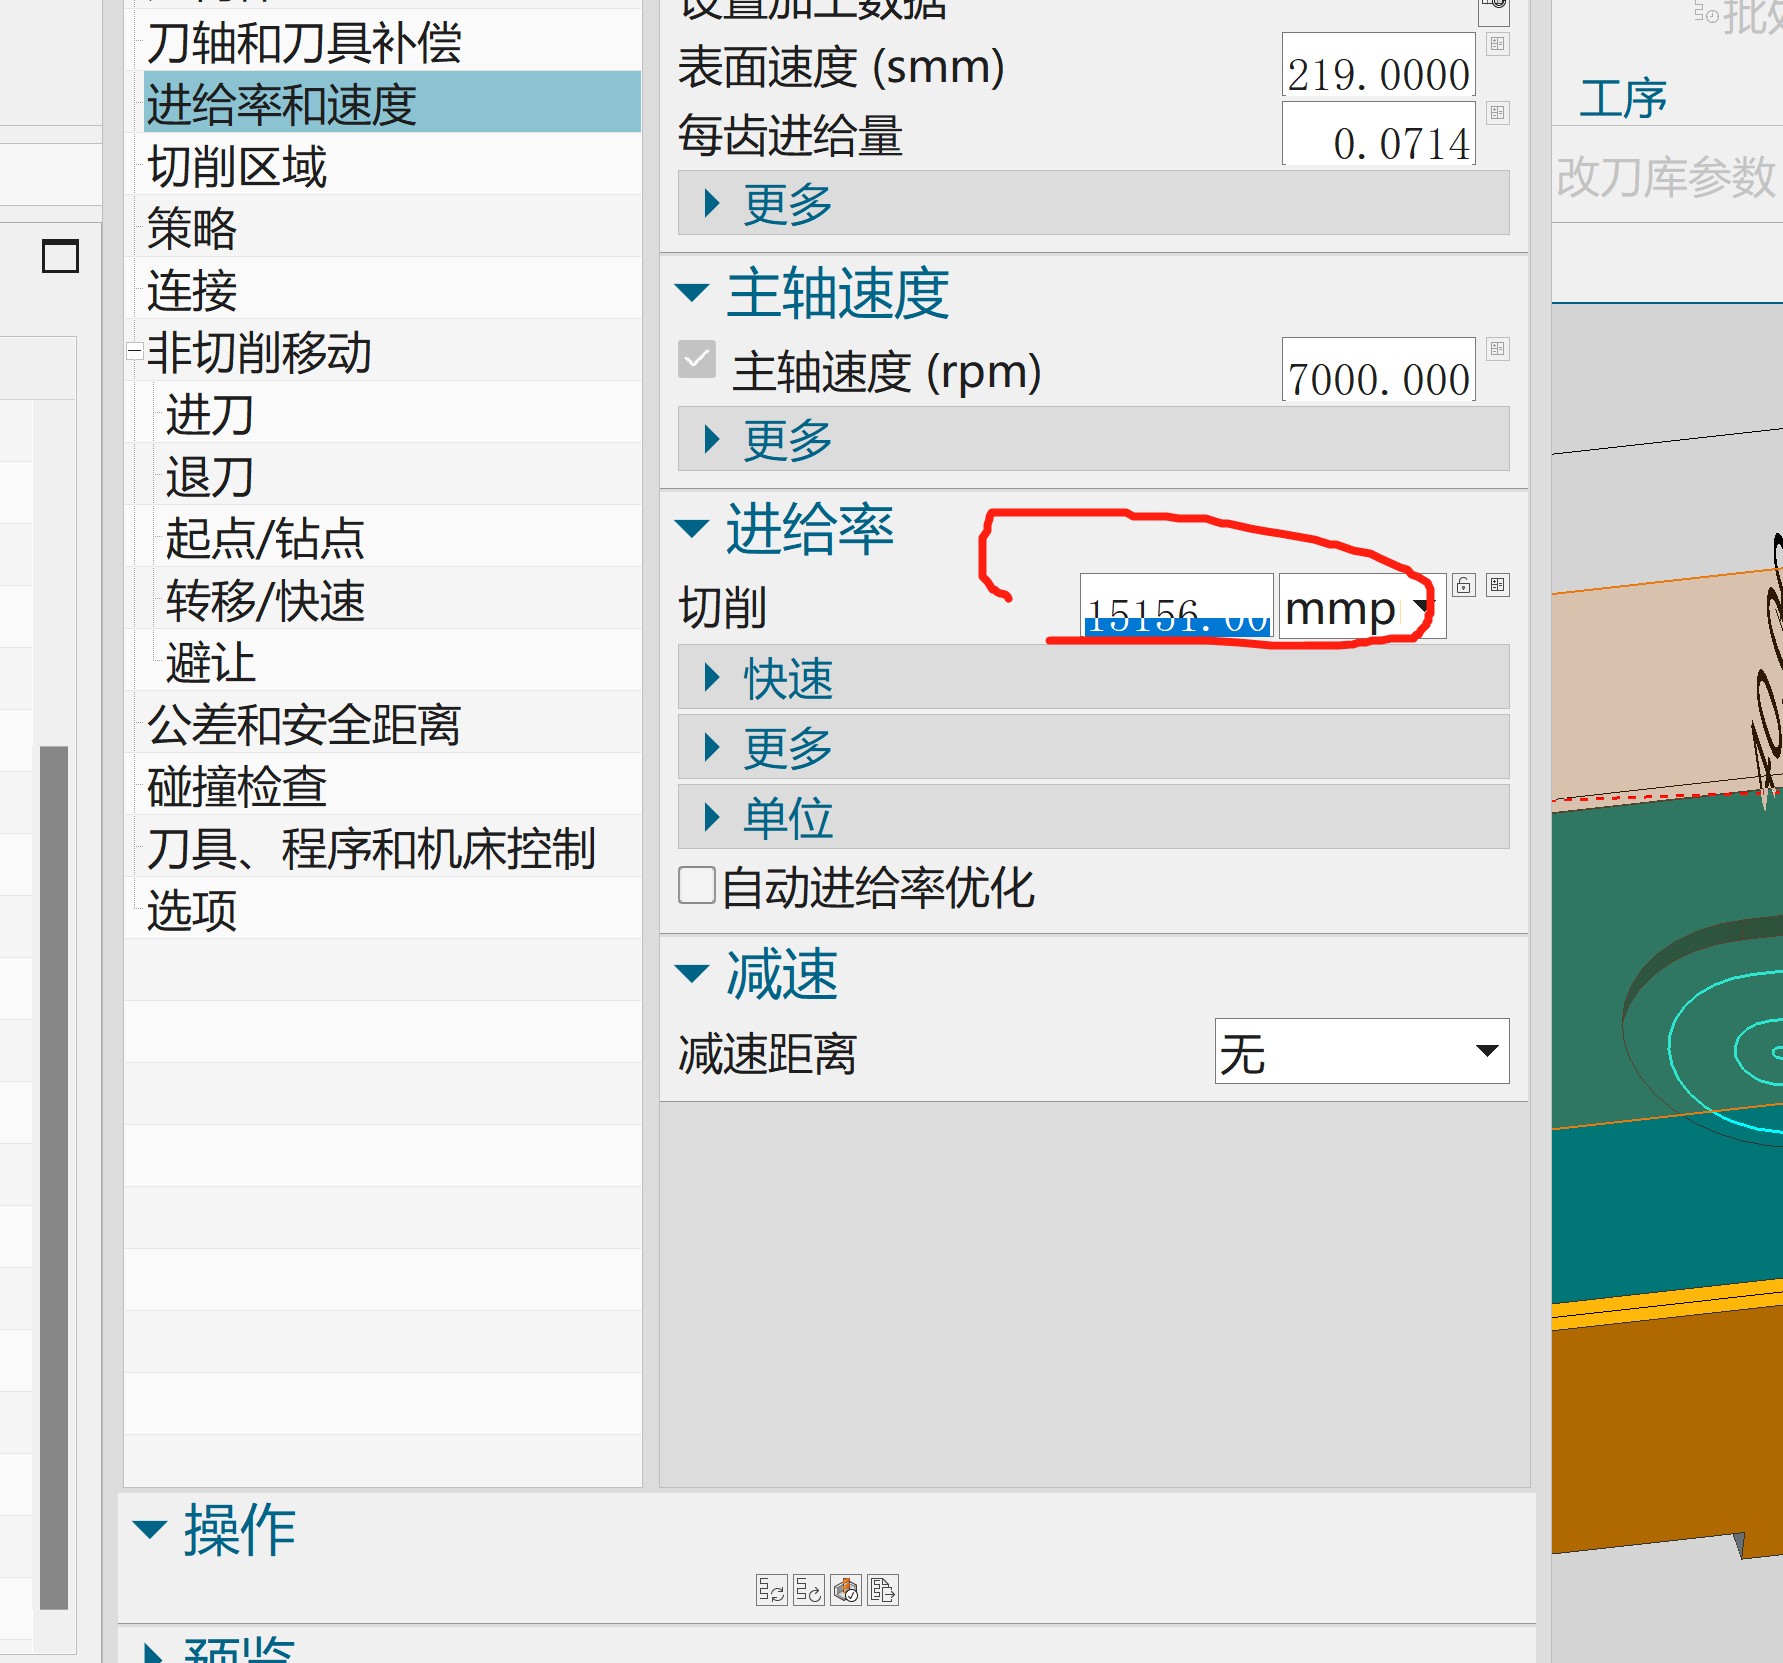
Task: Open the mmpm unit dropdown for 切削
Action: point(1362,606)
